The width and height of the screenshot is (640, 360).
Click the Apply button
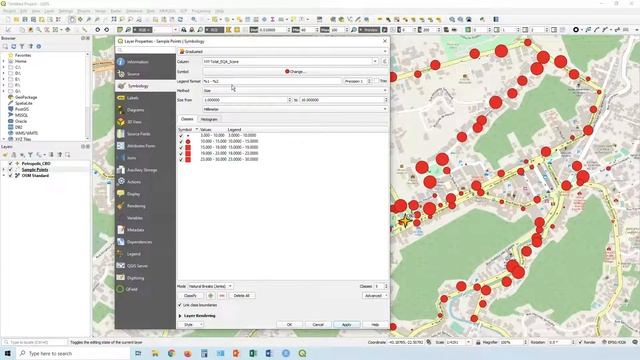[347, 324]
